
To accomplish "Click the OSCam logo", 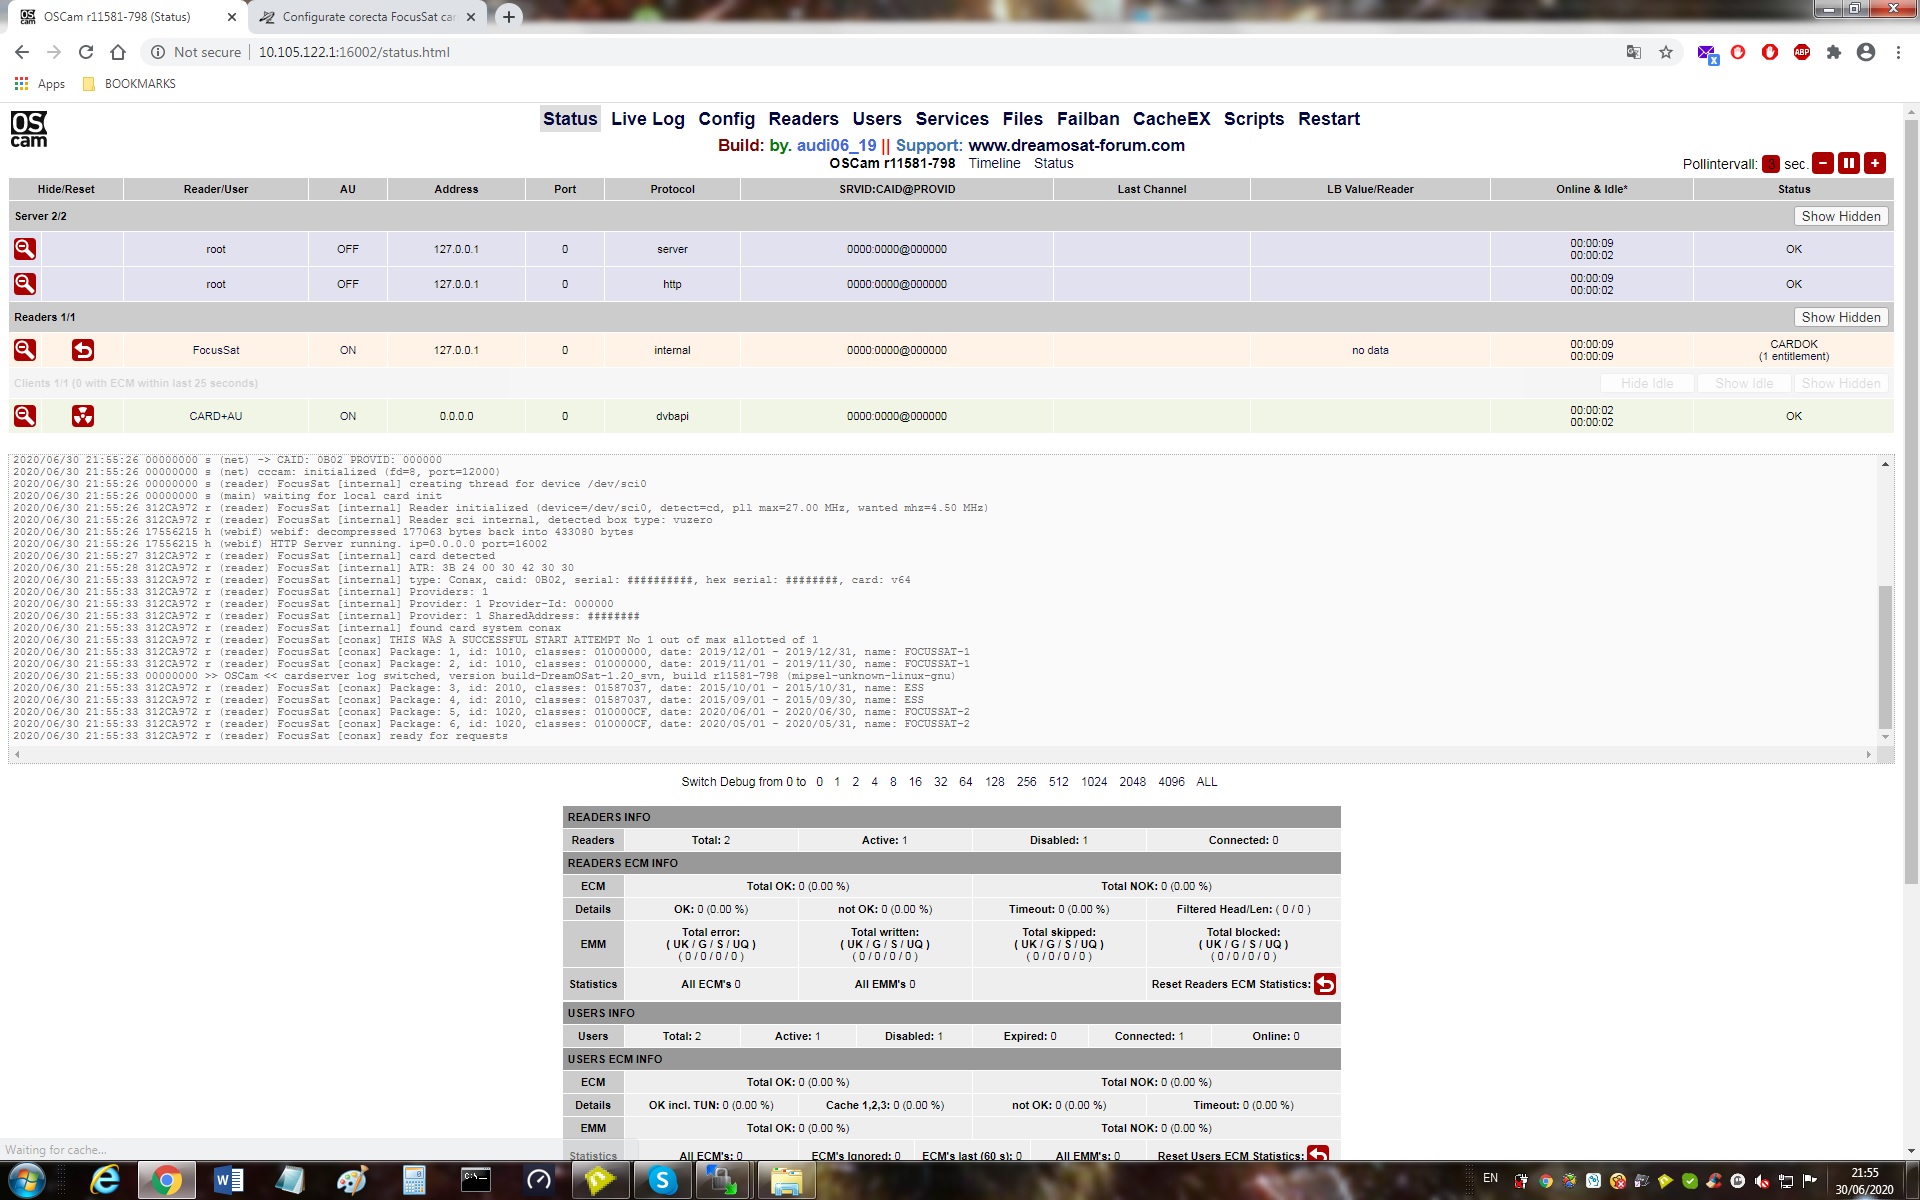I will click(29, 129).
